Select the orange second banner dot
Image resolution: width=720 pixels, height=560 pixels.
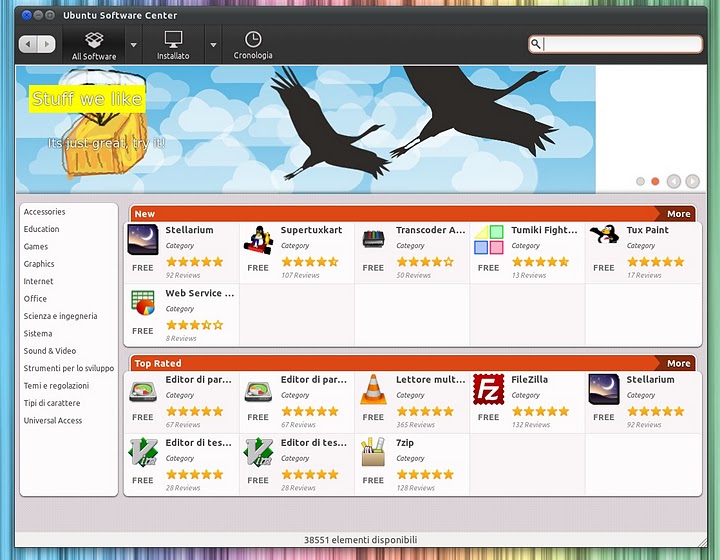655,181
